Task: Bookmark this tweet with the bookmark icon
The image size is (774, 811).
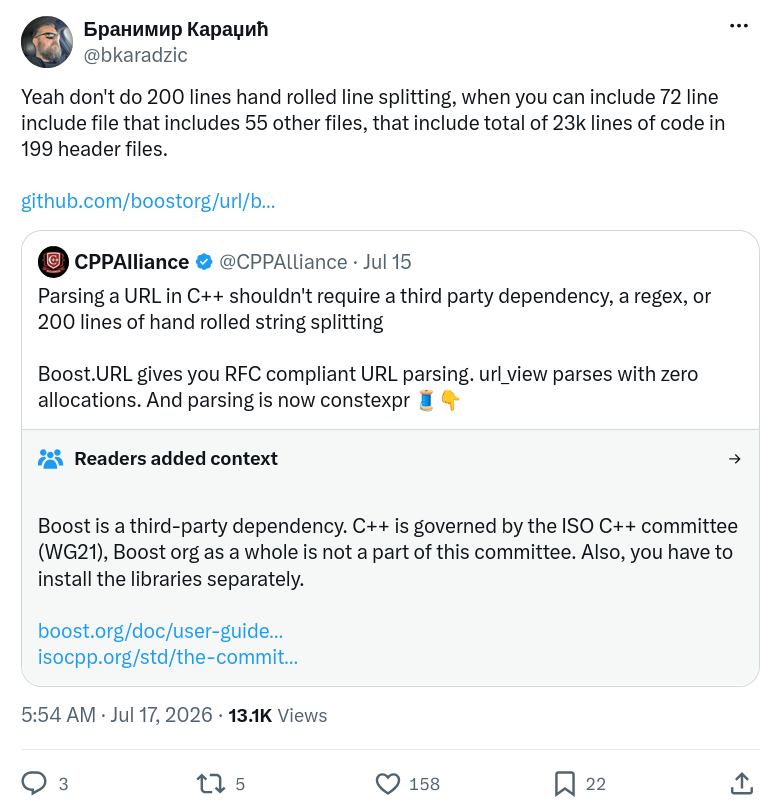Action: (564, 783)
